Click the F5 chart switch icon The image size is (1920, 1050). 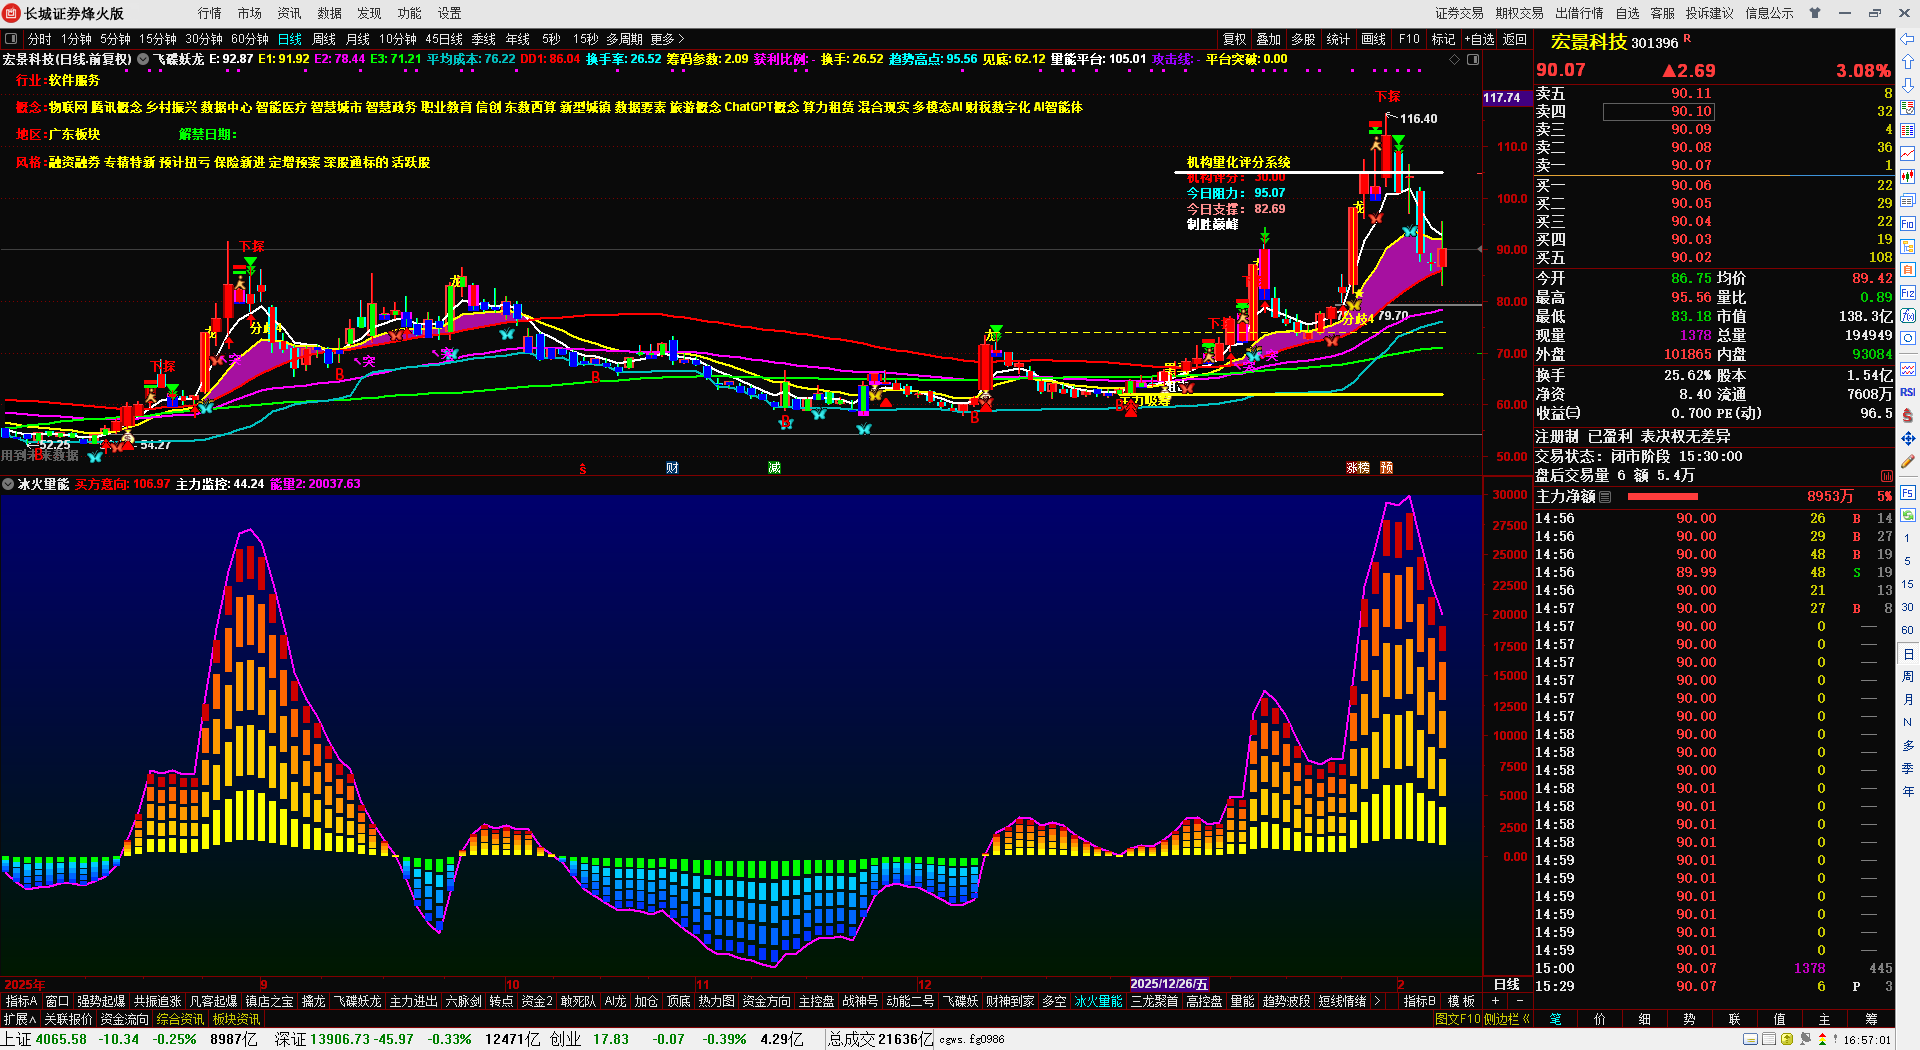click(1908, 493)
